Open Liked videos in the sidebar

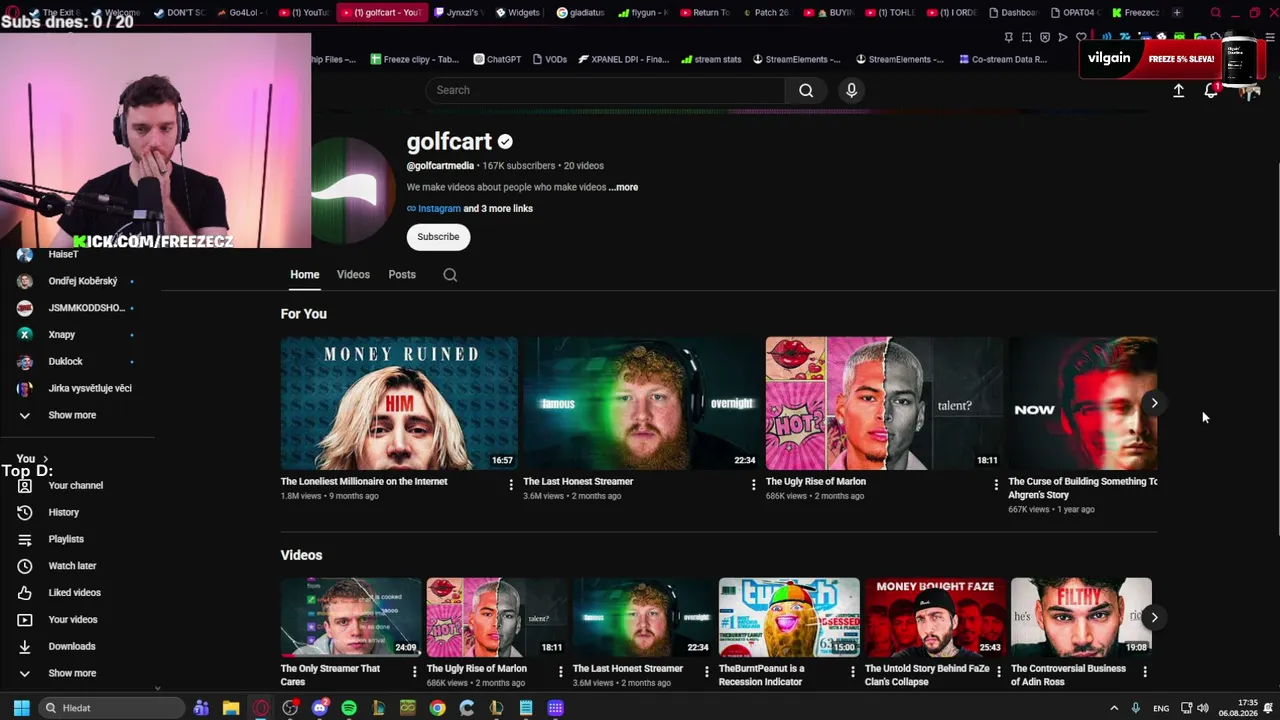(x=77, y=593)
